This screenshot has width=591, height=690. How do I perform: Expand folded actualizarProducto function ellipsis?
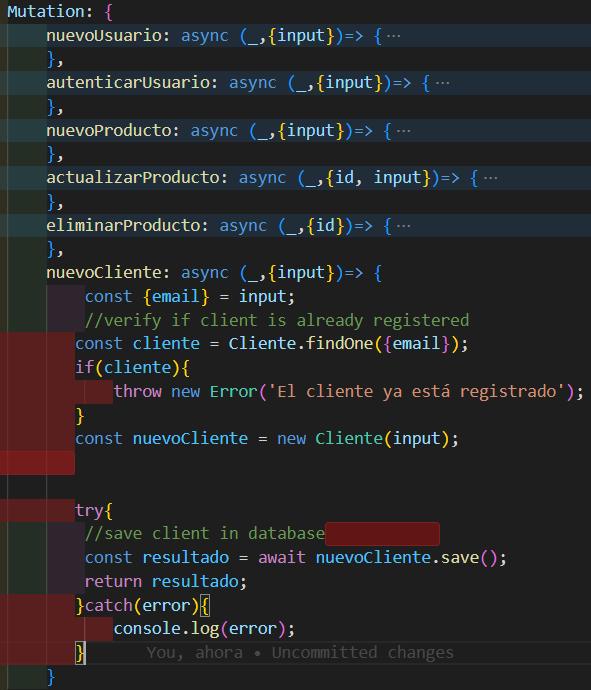click(x=490, y=178)
